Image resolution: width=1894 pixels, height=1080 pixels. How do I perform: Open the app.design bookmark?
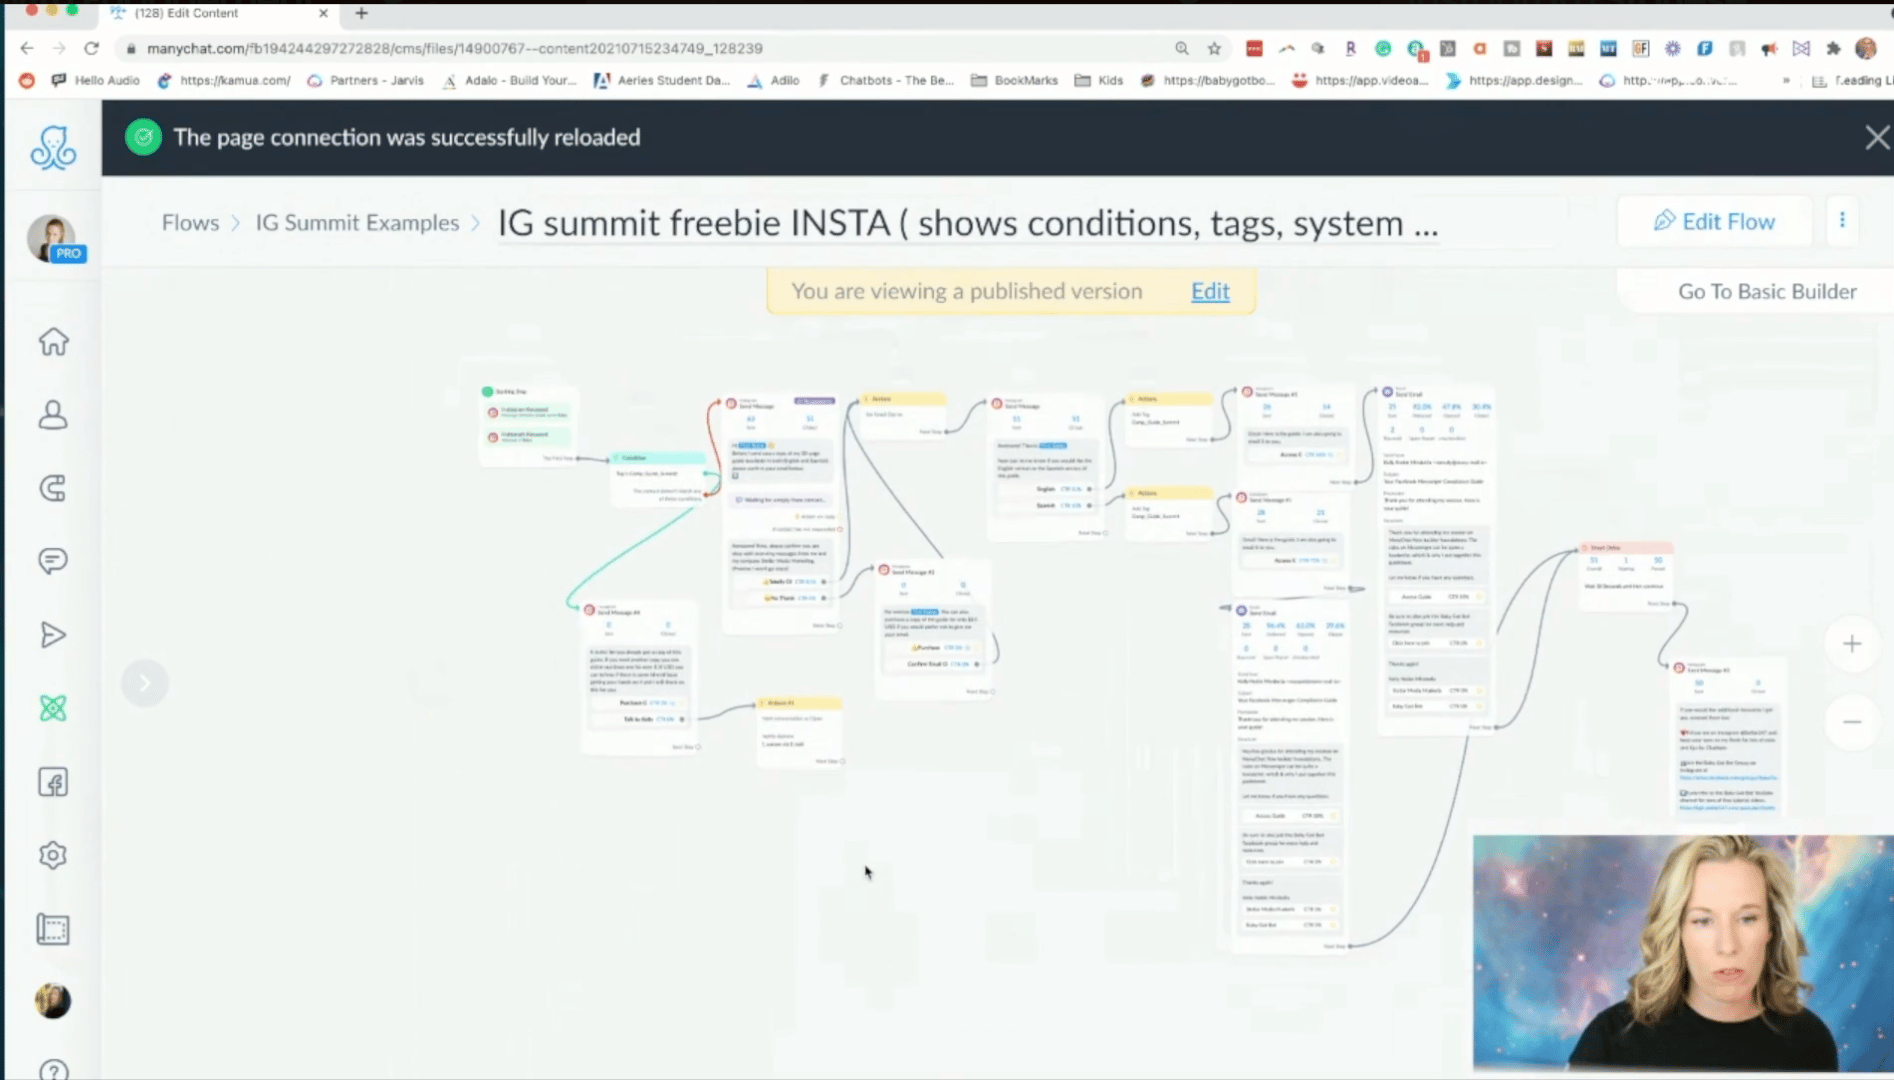pos(1514,80)
